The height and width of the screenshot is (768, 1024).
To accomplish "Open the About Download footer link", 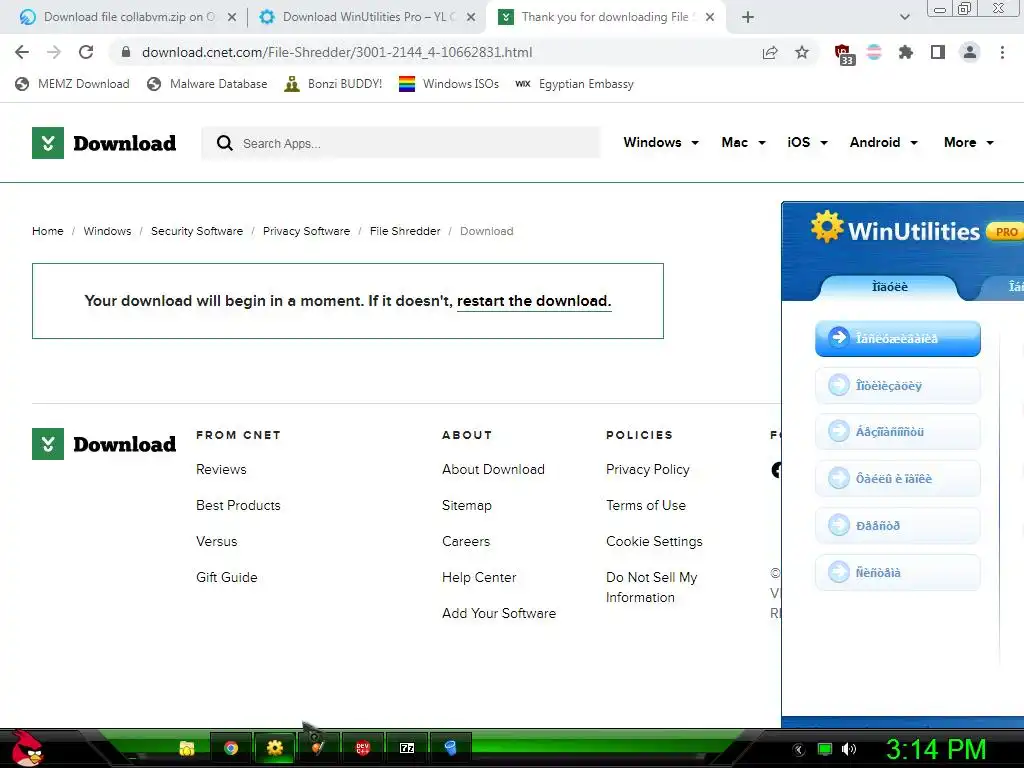I will [493, 470].
